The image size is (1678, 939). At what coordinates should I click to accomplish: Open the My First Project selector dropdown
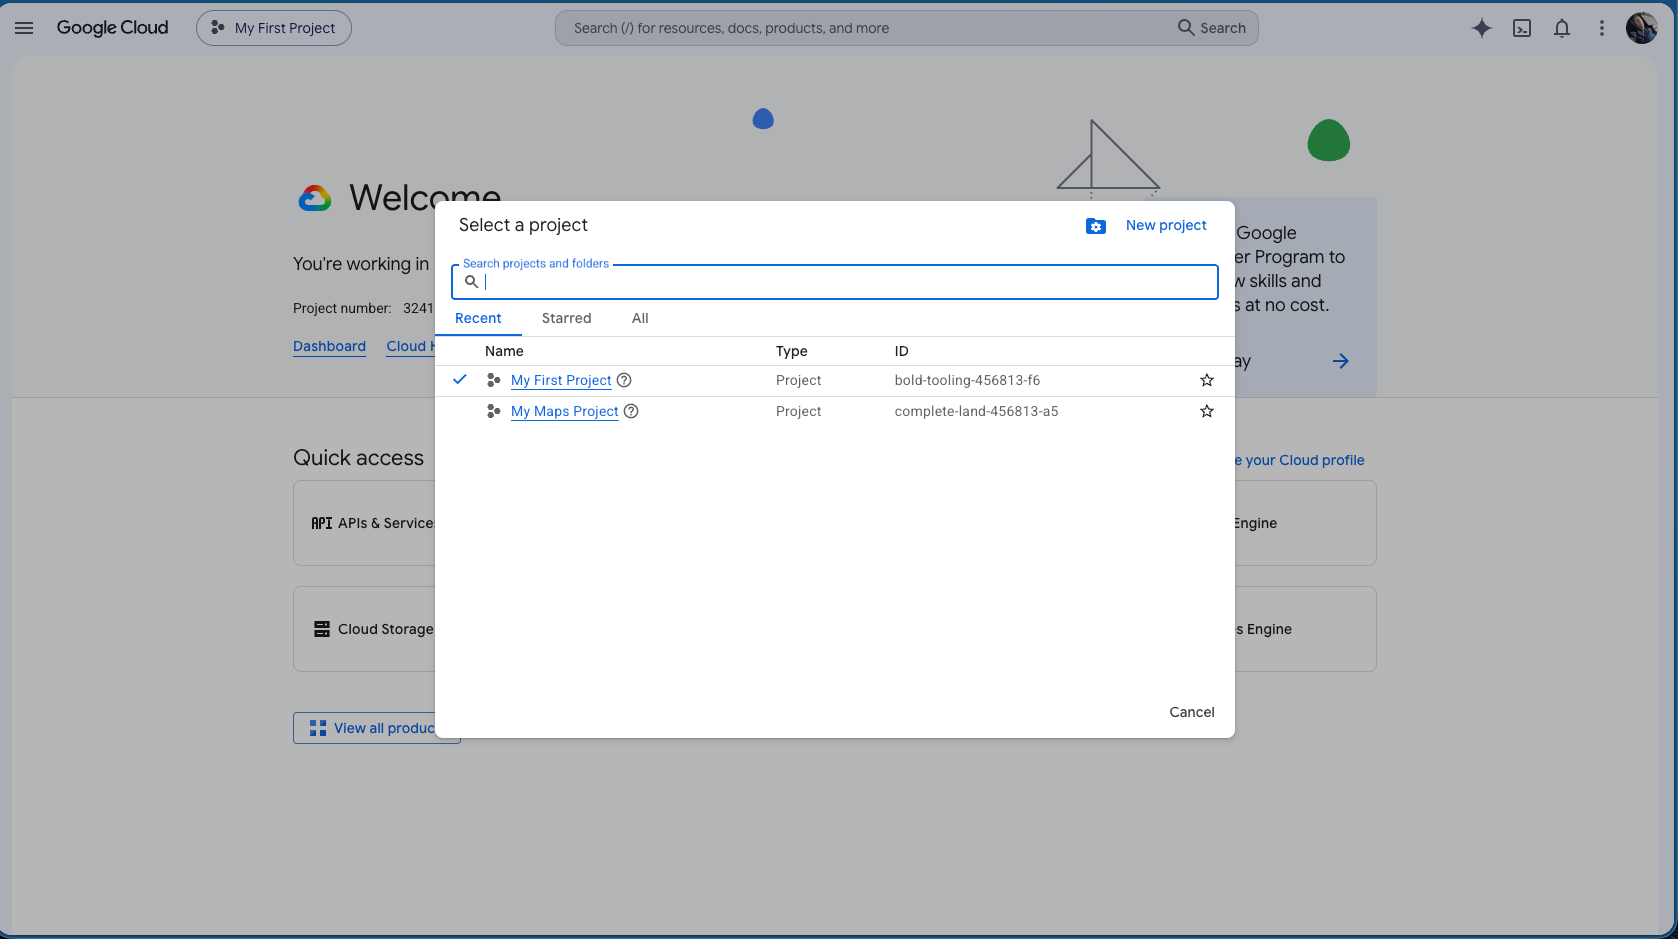[274, 28]
